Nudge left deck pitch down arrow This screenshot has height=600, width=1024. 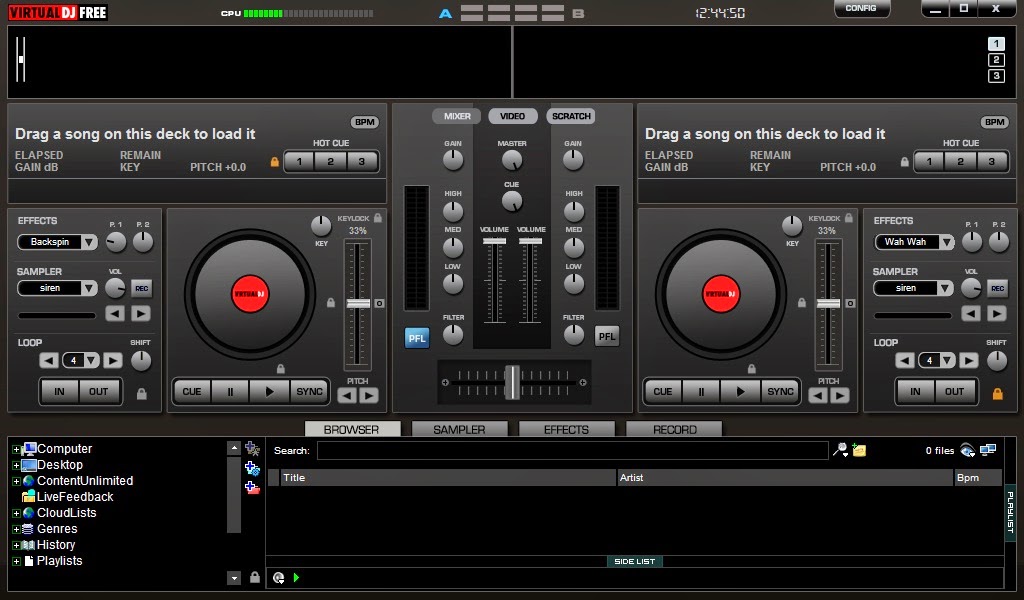(x=347, y=396)
